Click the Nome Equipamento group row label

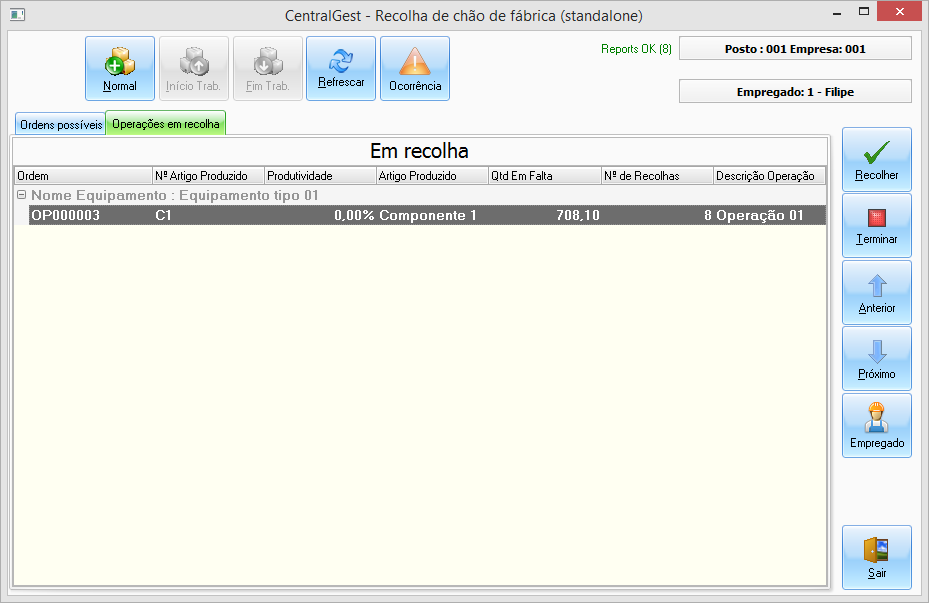175,195
